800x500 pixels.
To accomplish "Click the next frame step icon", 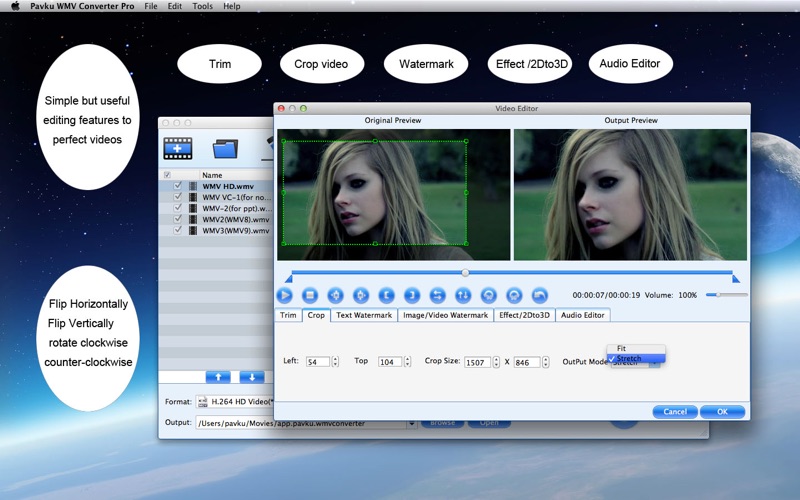I will [x=361, y=295].
